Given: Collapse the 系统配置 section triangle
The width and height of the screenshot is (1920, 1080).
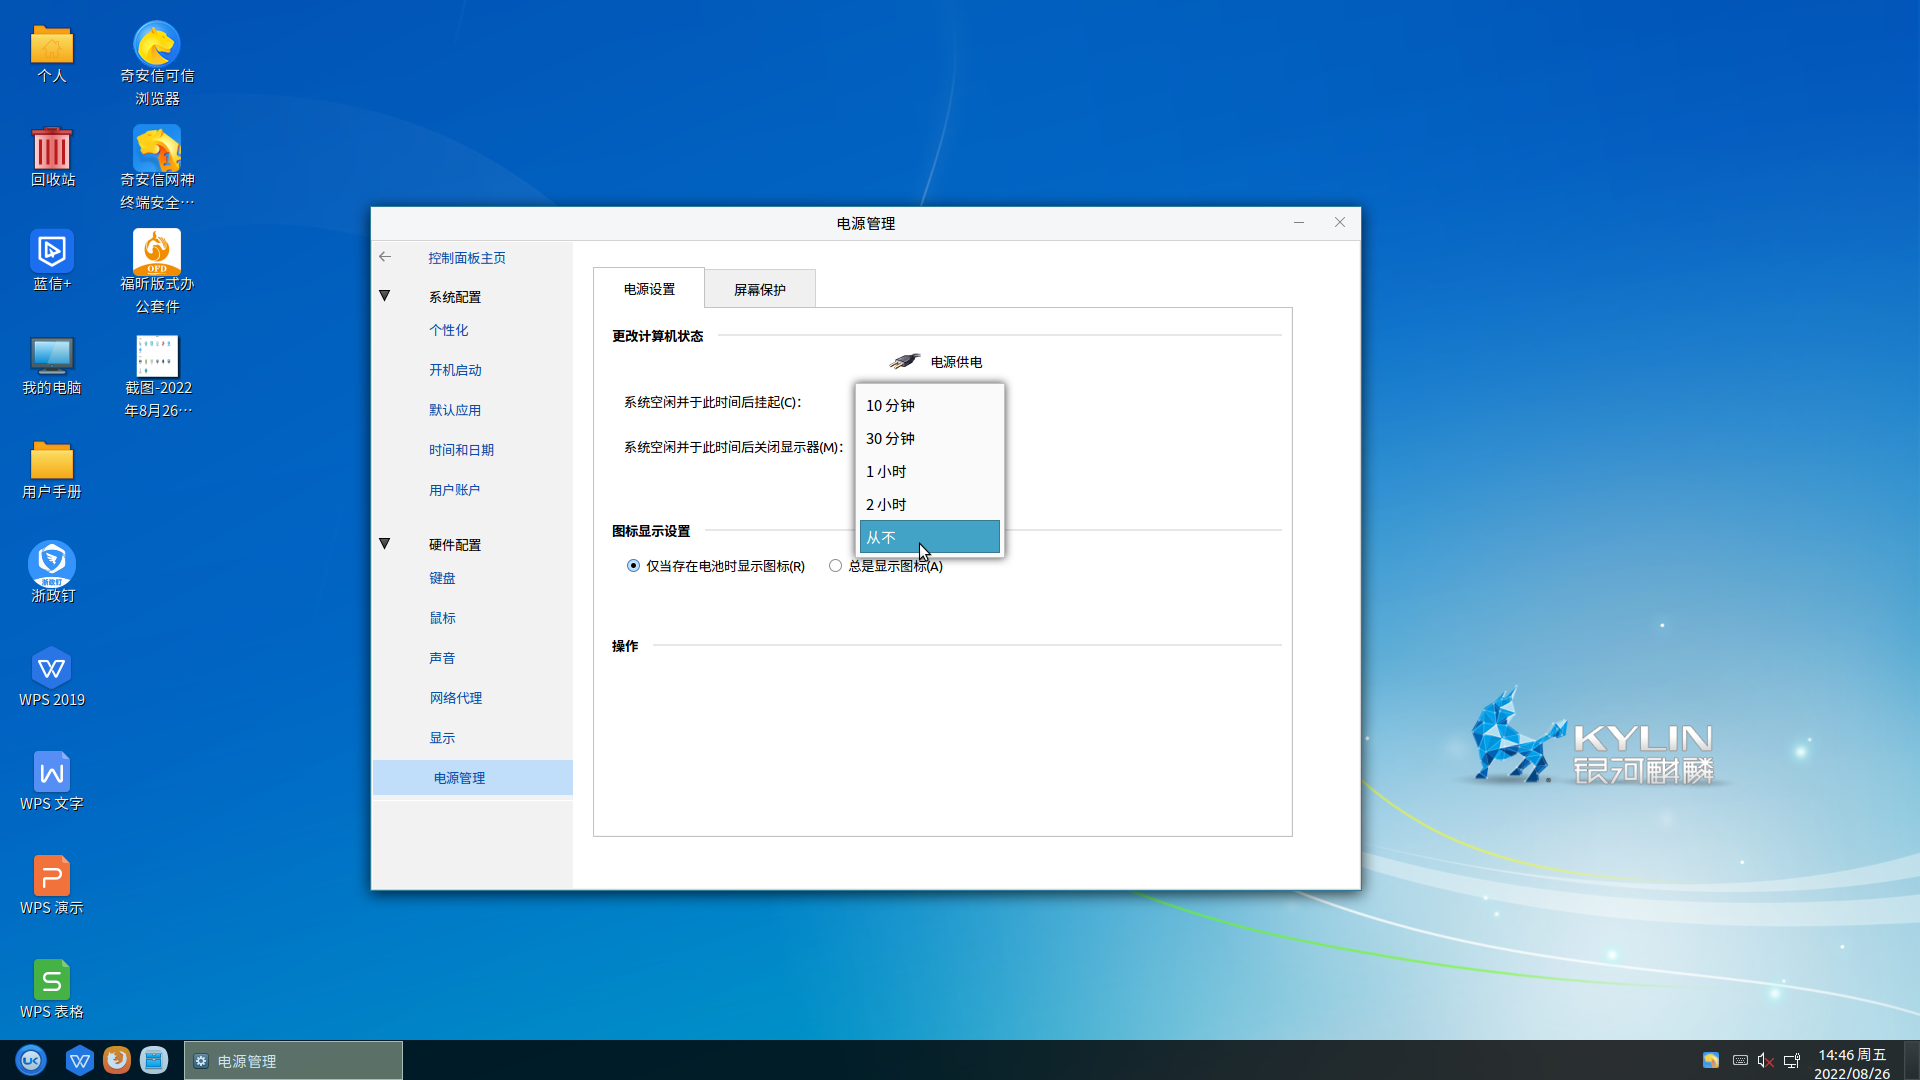Looking at the screenshot, I should click(x=384, y=296).
